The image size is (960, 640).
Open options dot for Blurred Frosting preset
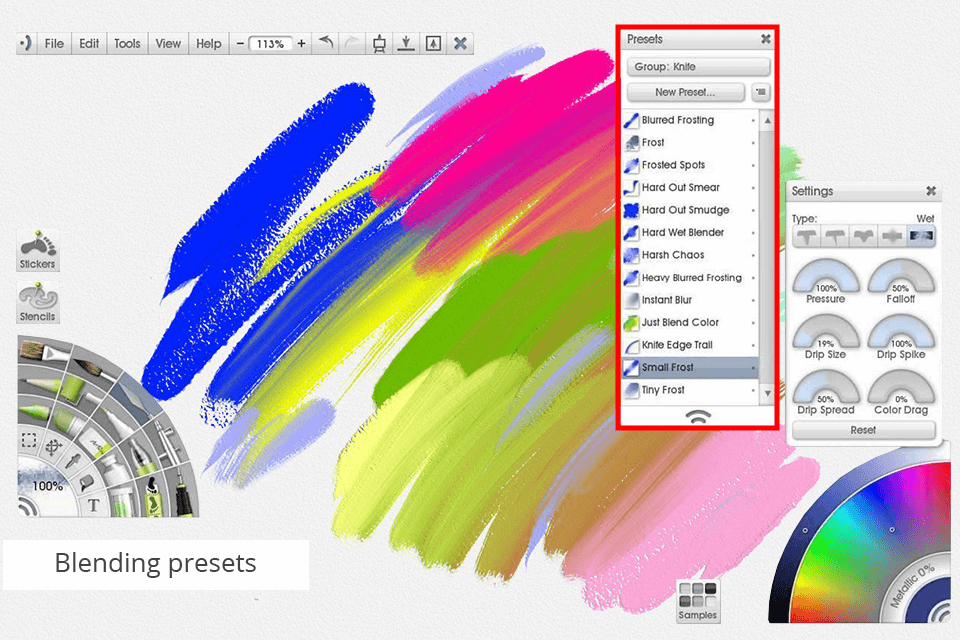click(753, 121)
